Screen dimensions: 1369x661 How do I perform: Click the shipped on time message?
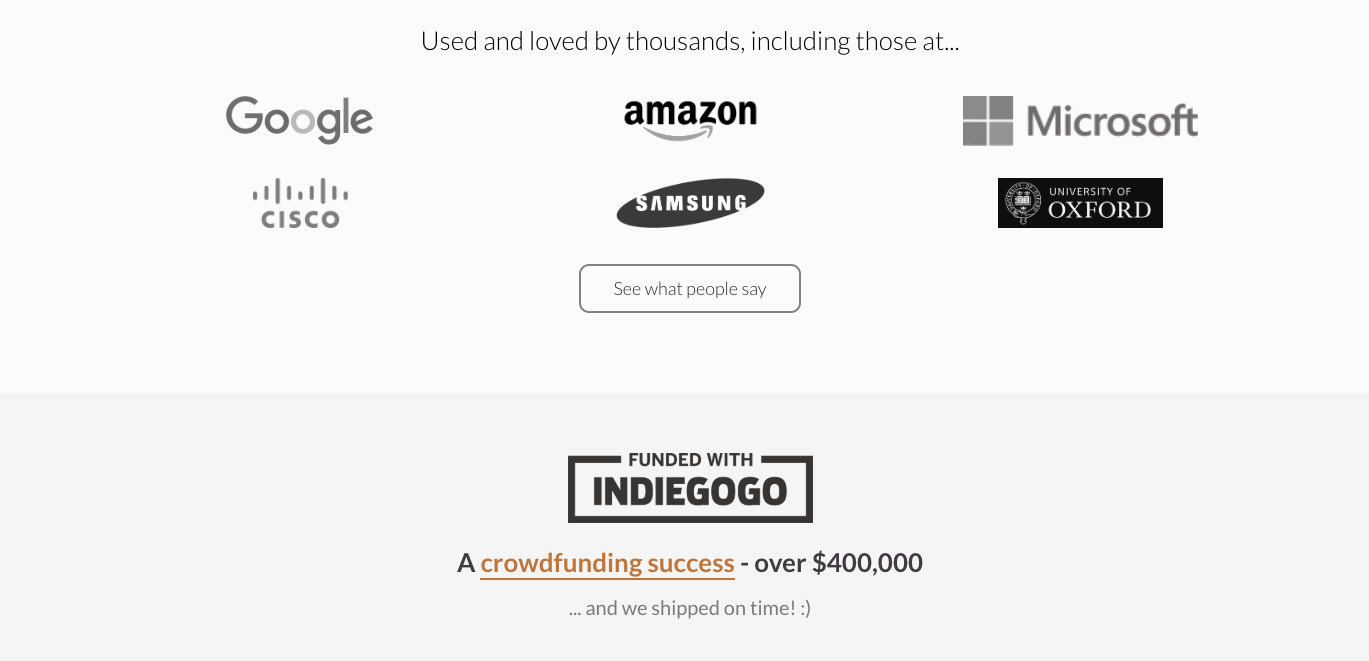[690, 607]
